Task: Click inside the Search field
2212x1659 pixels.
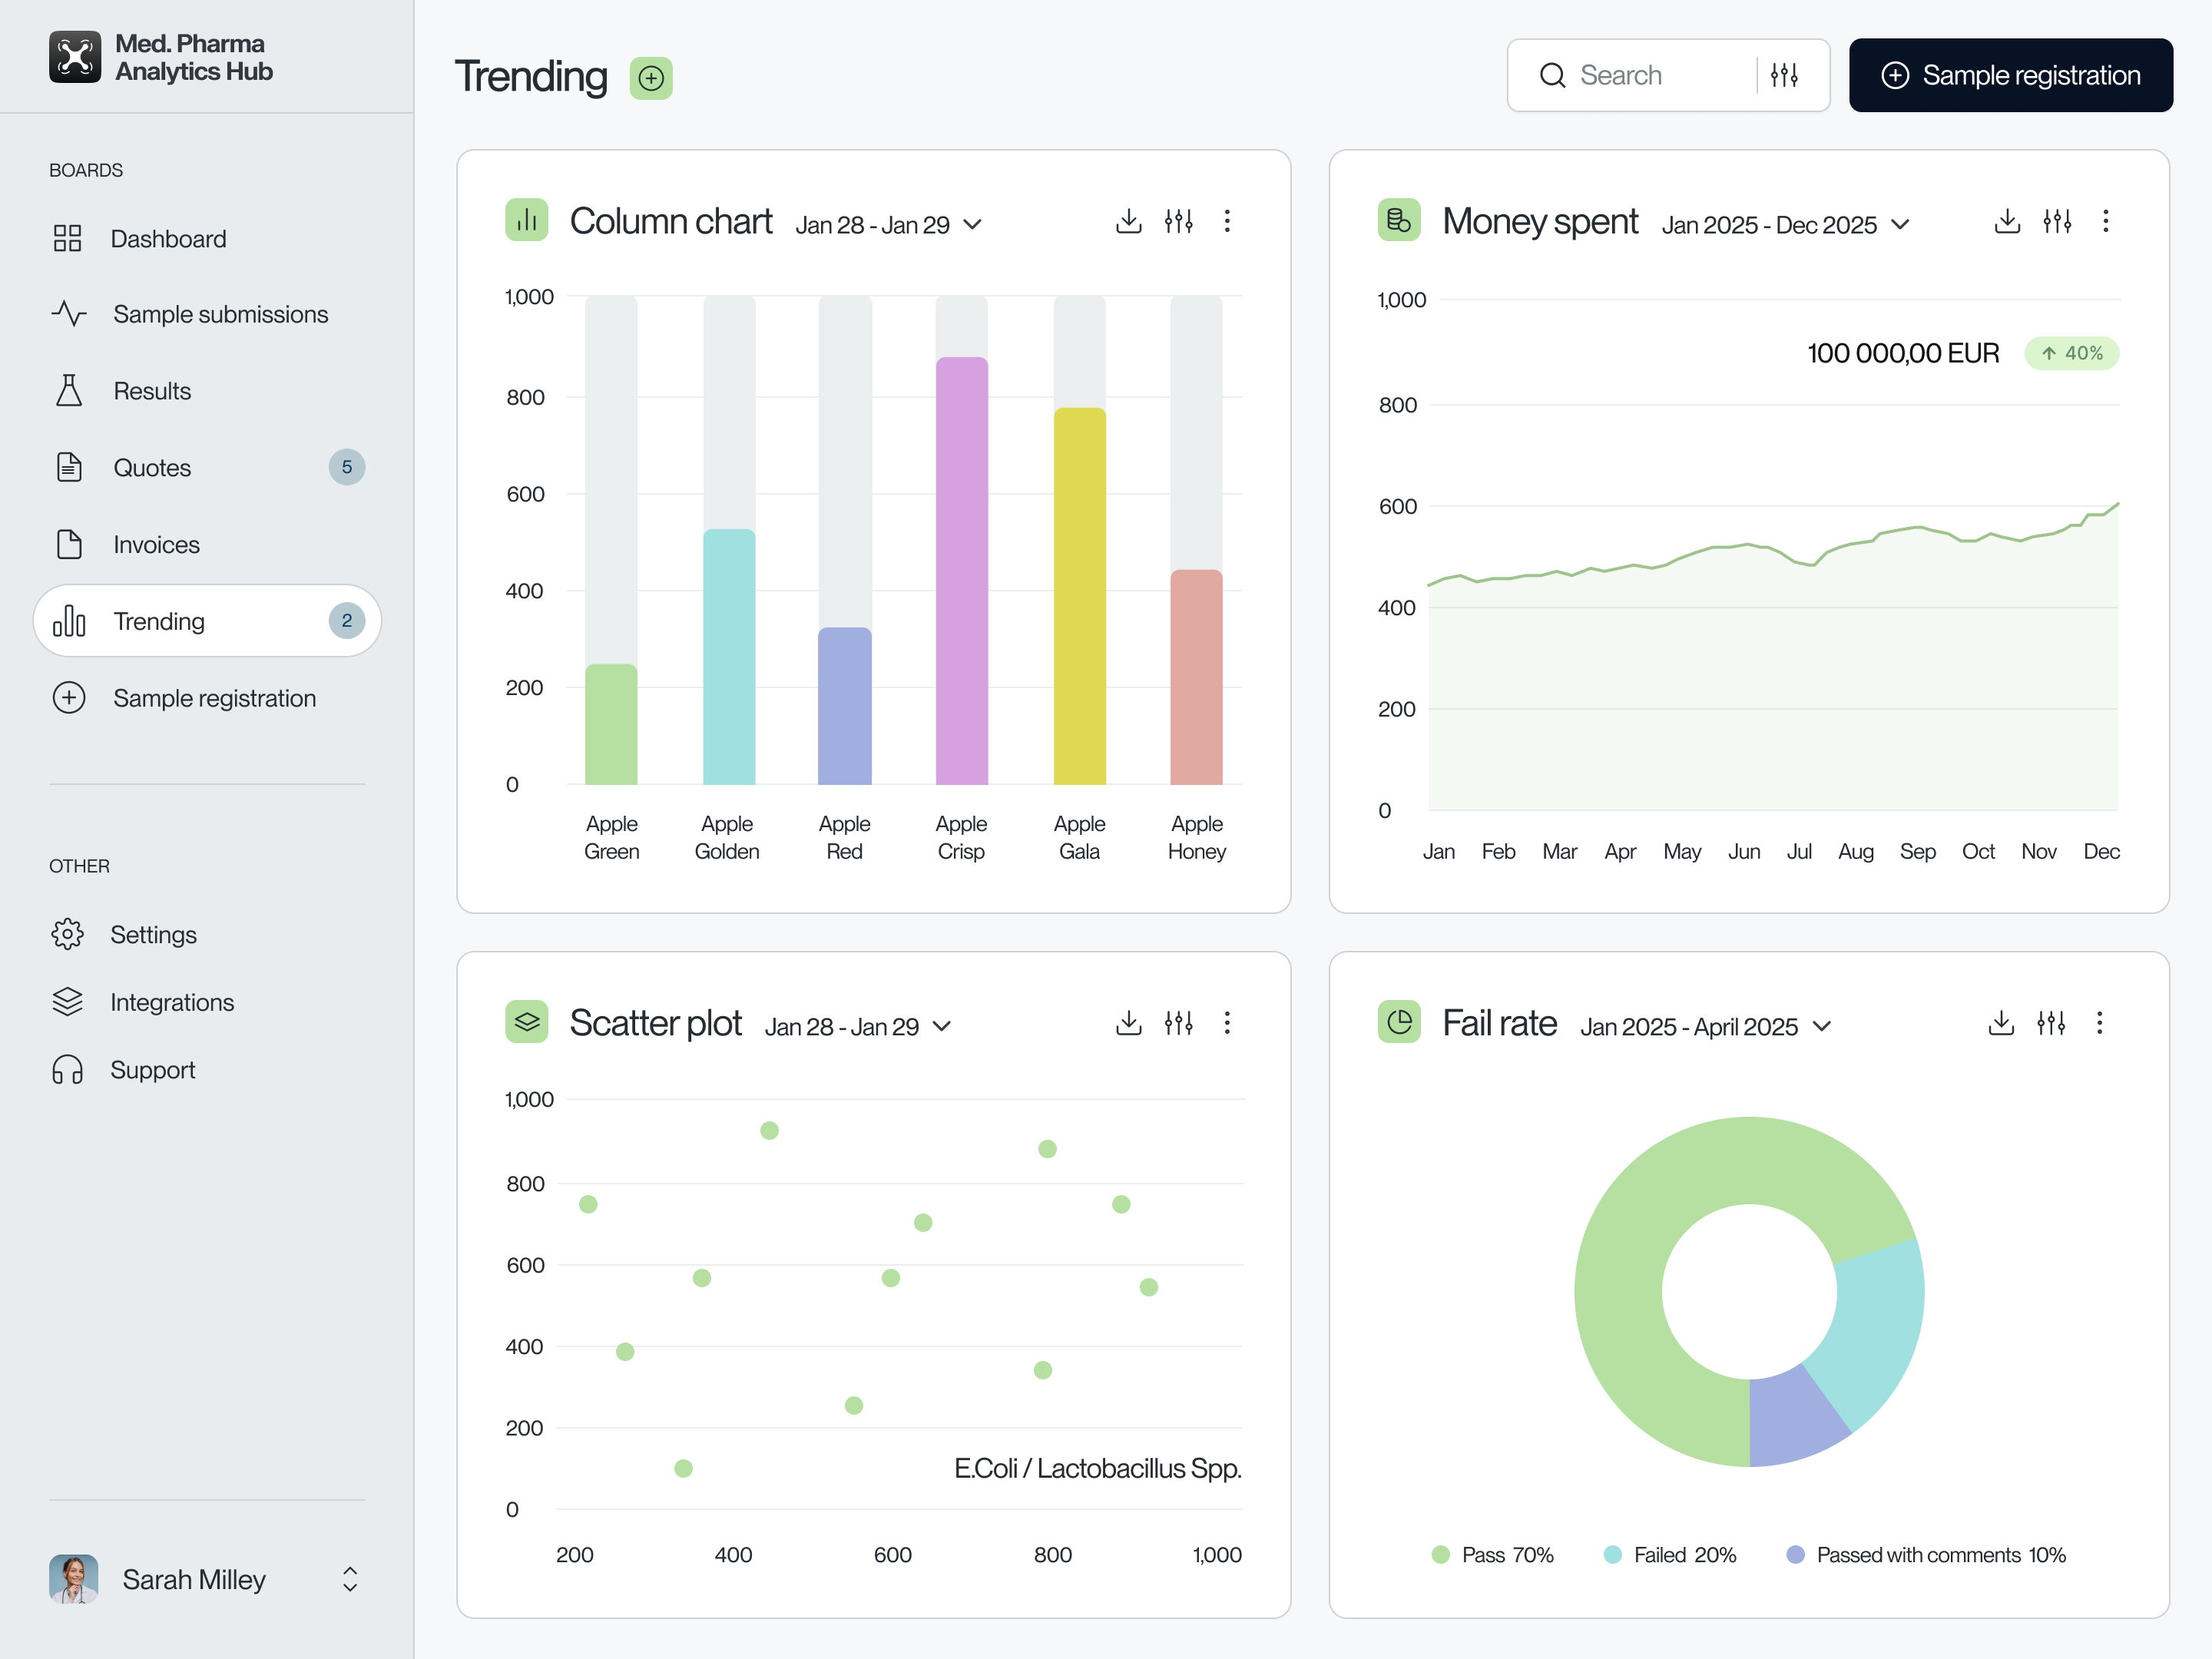Action: 1640,74
